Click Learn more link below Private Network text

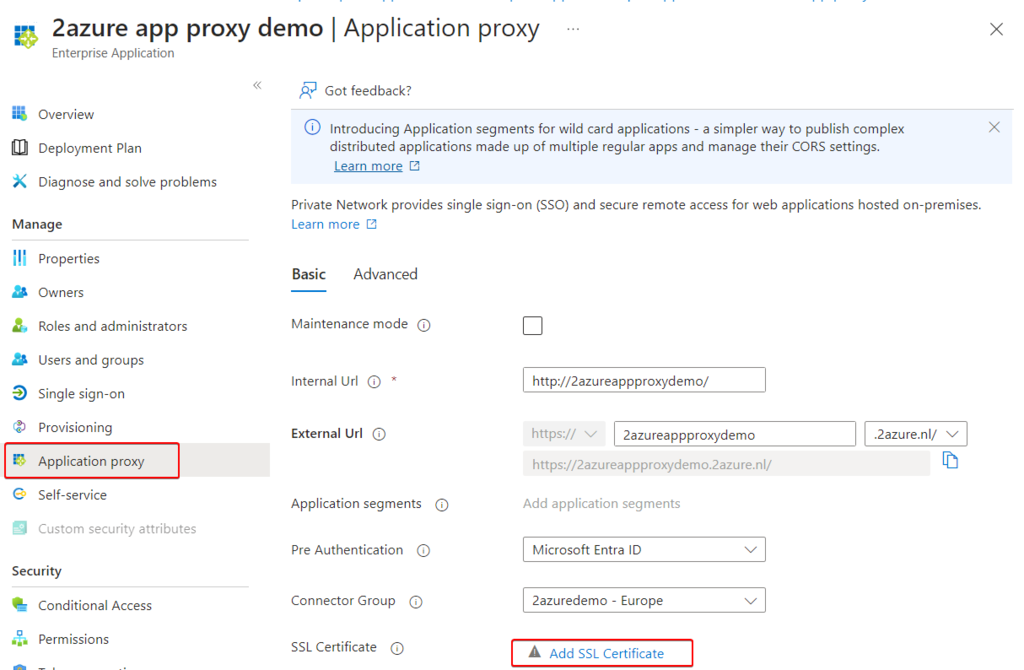(325, 224)
